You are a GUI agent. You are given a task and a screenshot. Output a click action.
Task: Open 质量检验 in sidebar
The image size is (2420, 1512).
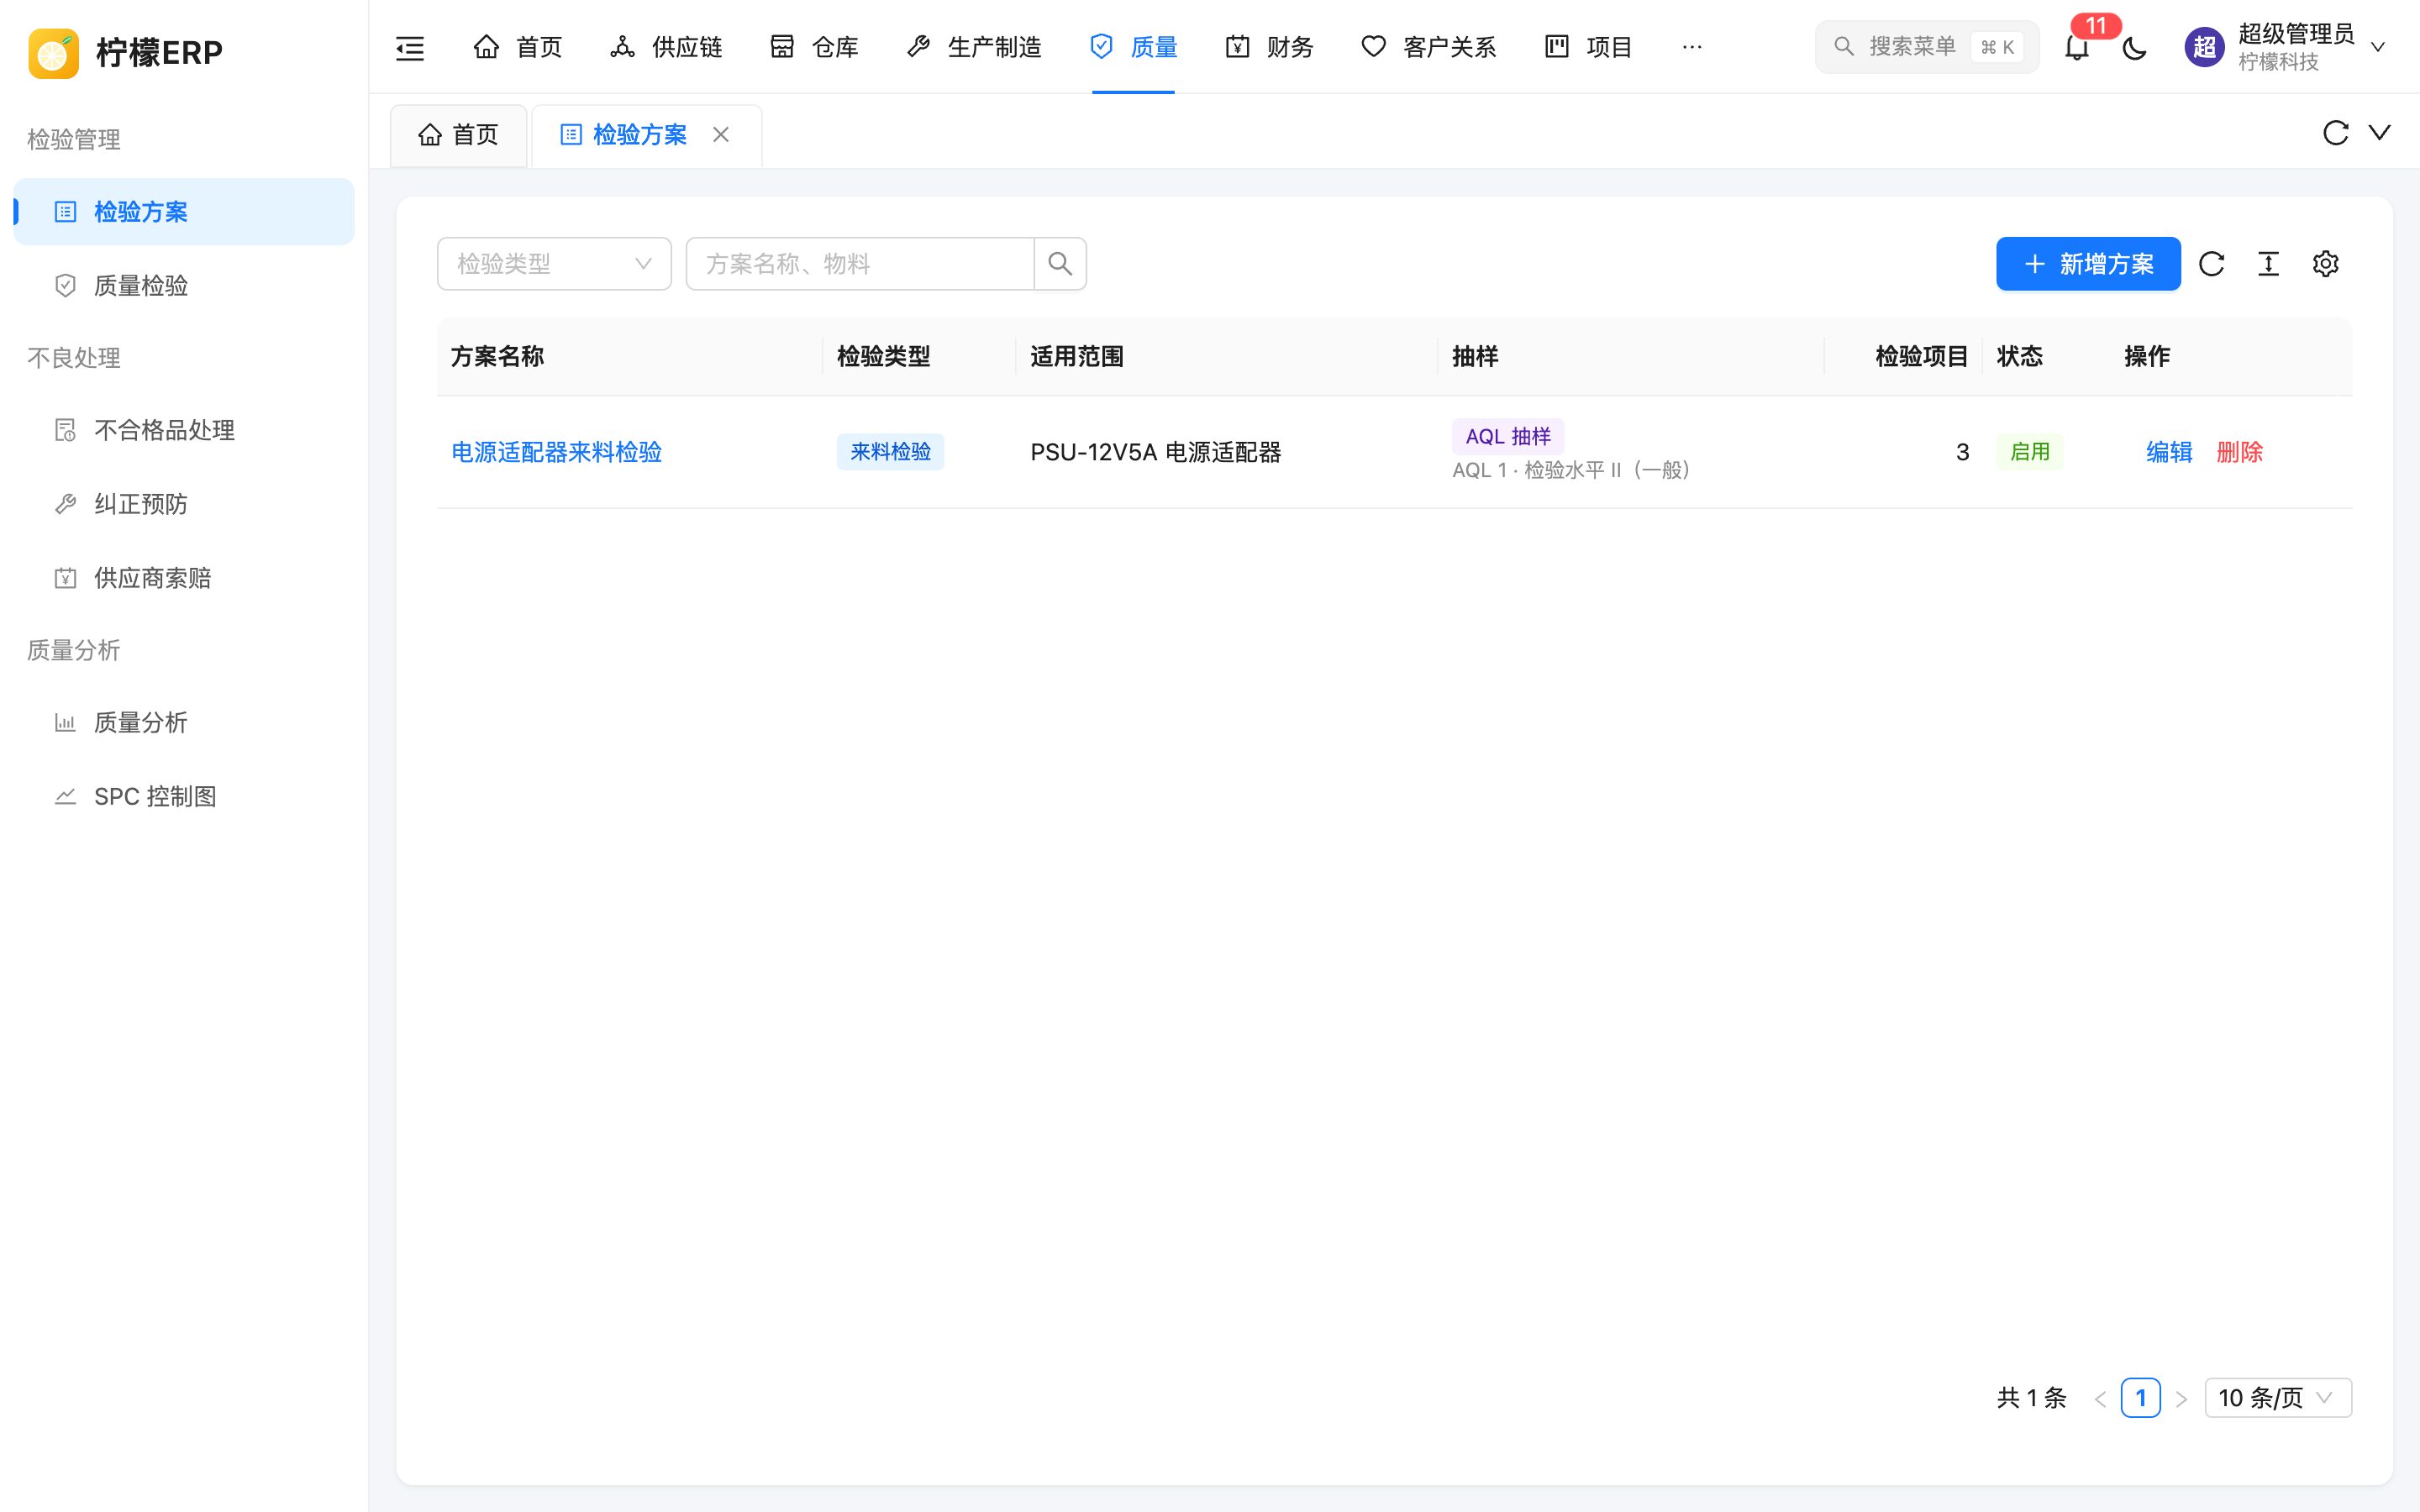(184, 286)
